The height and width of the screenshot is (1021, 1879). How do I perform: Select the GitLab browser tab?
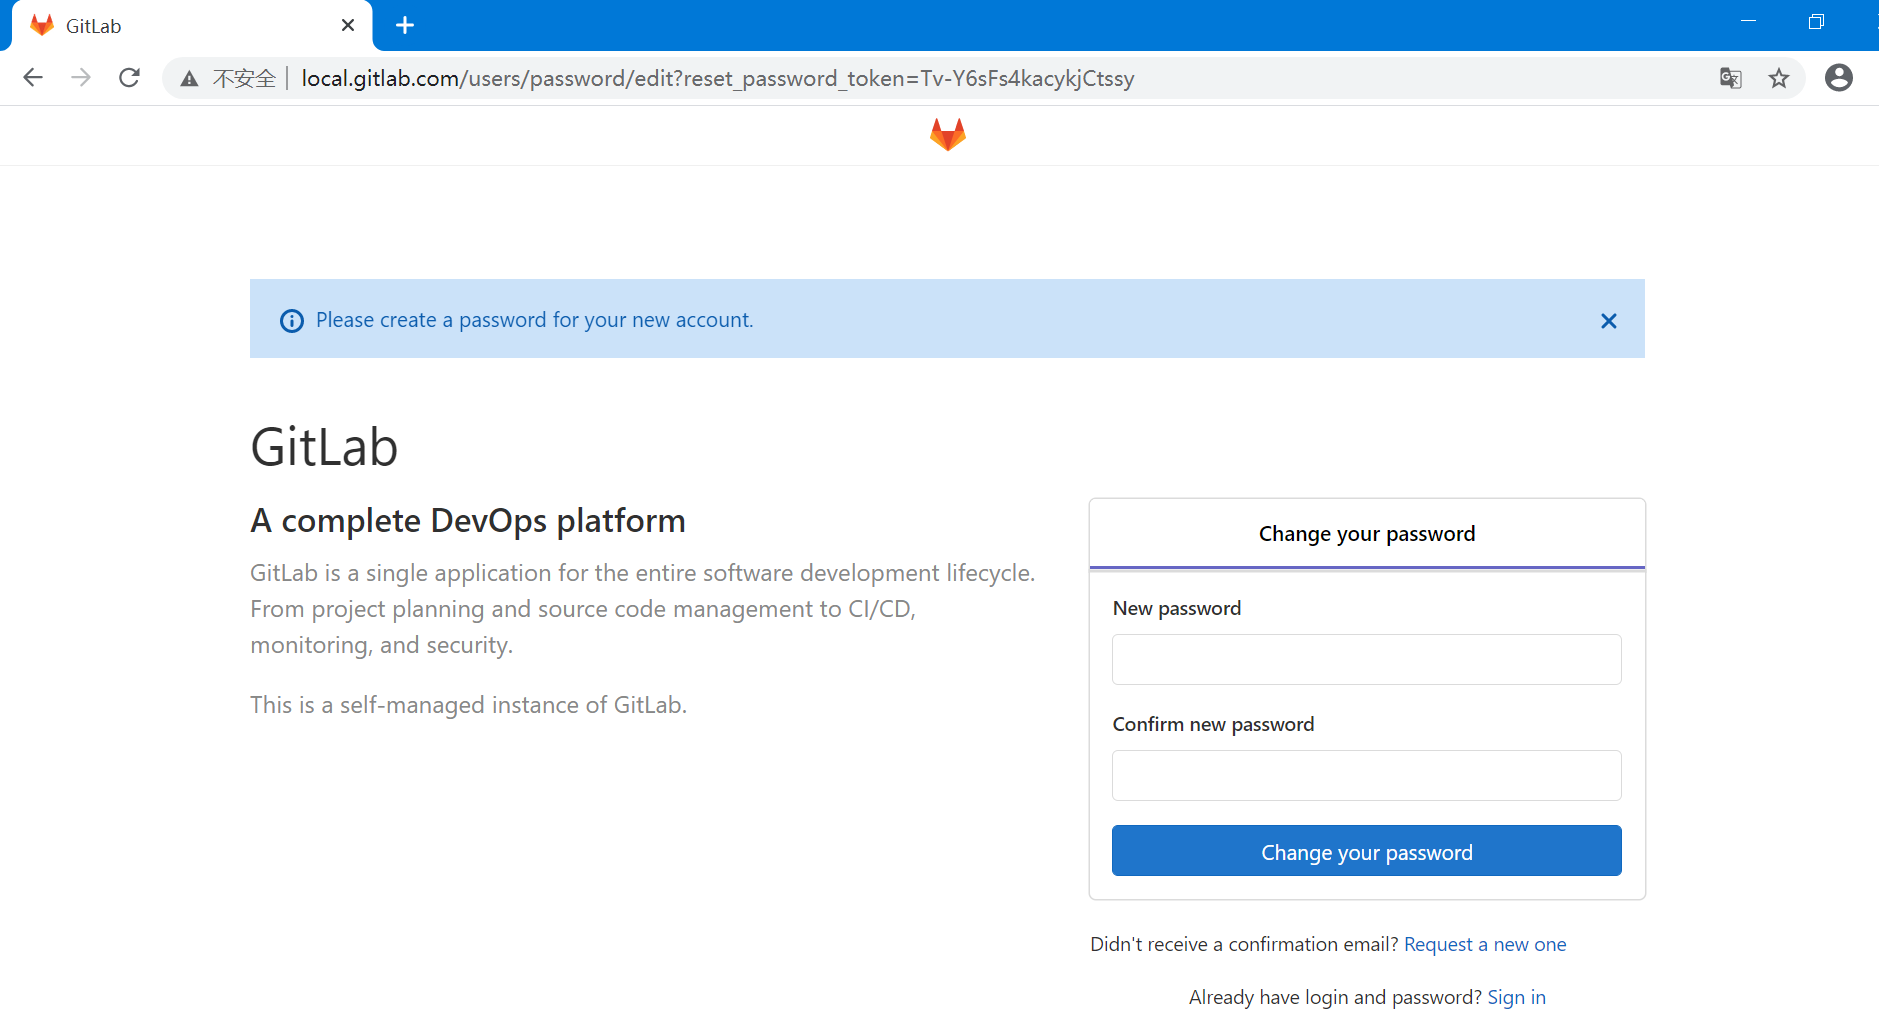point(192,26)
